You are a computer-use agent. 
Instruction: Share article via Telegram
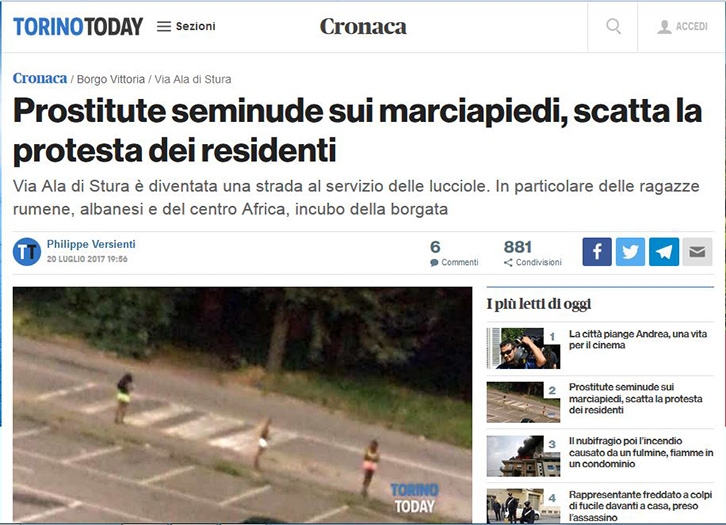coord(664,252)
